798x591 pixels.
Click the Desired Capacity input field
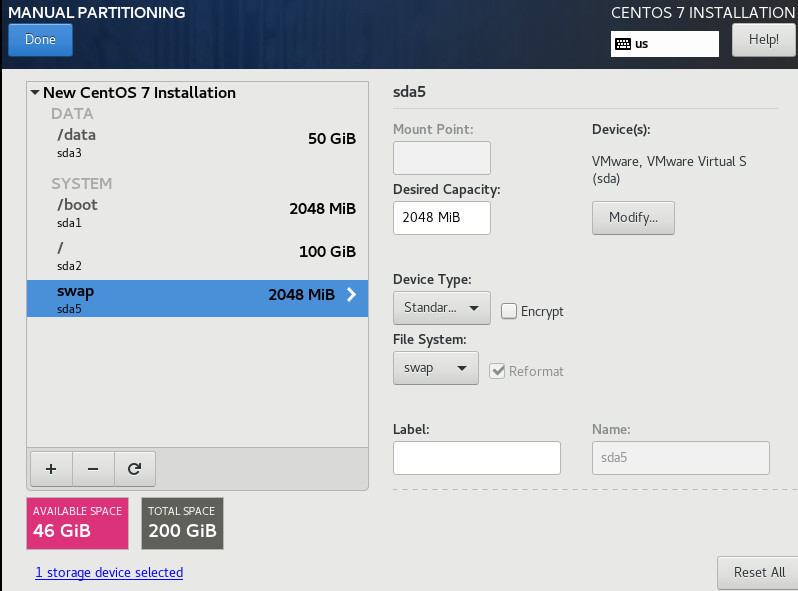(441, 218)
